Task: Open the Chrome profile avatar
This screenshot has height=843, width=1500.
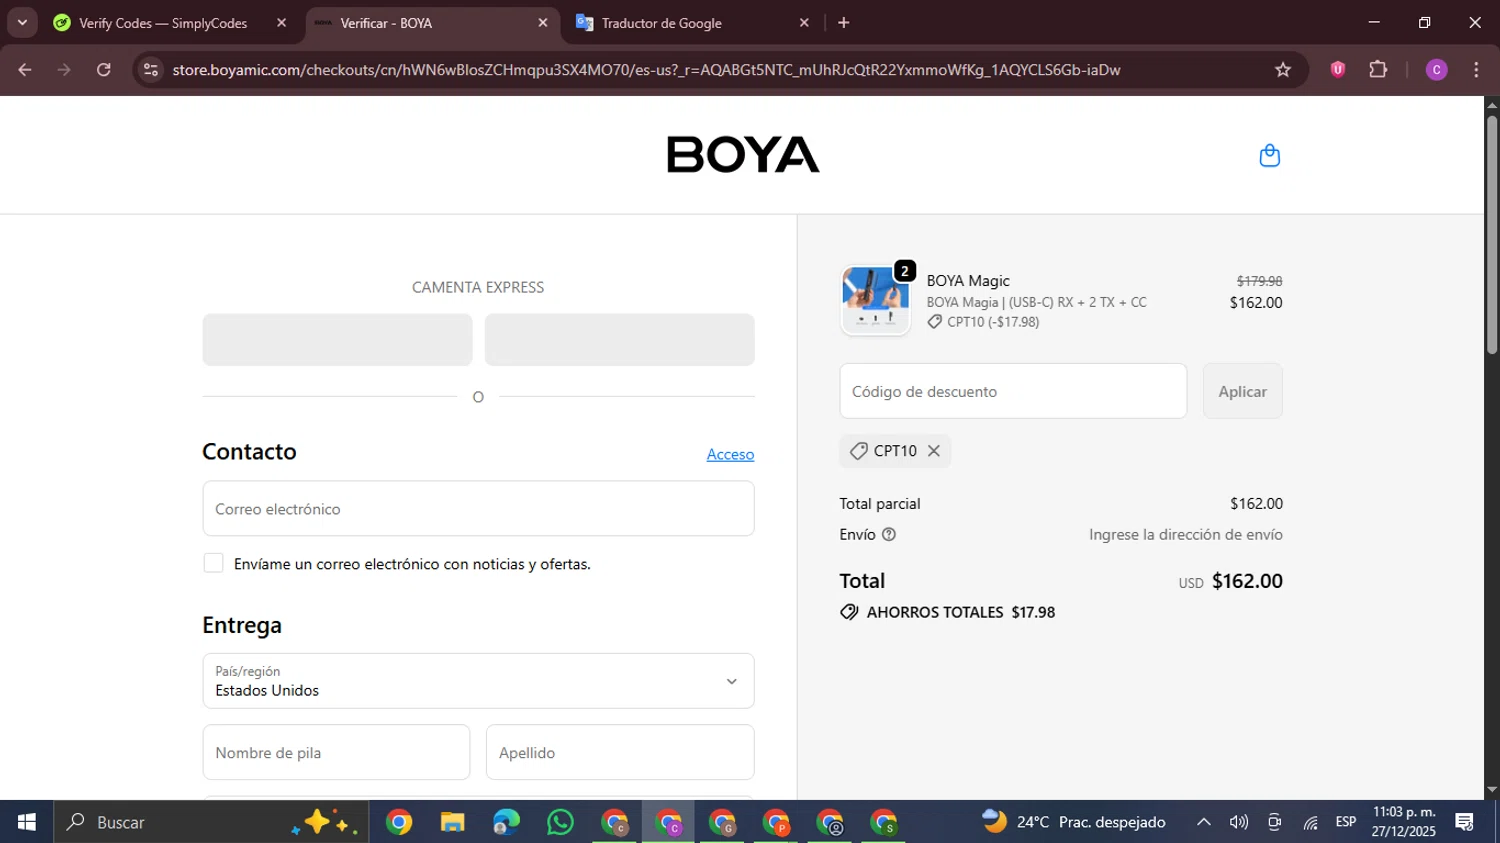Action: (1436, 70)
